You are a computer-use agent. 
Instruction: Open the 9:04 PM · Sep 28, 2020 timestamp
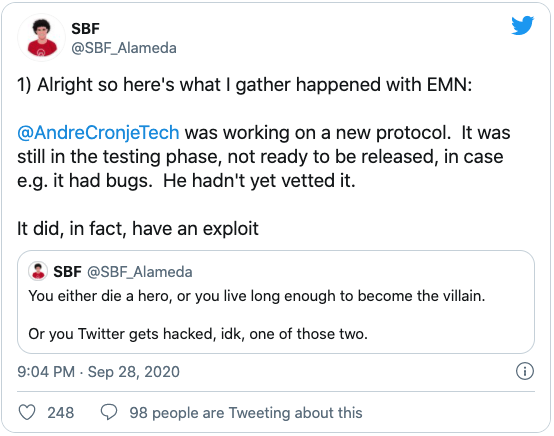coord(99,372)
